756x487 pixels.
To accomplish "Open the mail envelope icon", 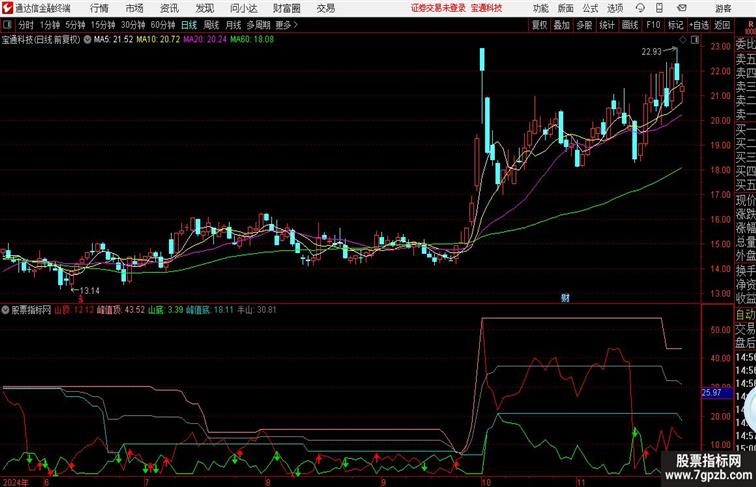I will (x=682, y=8).
